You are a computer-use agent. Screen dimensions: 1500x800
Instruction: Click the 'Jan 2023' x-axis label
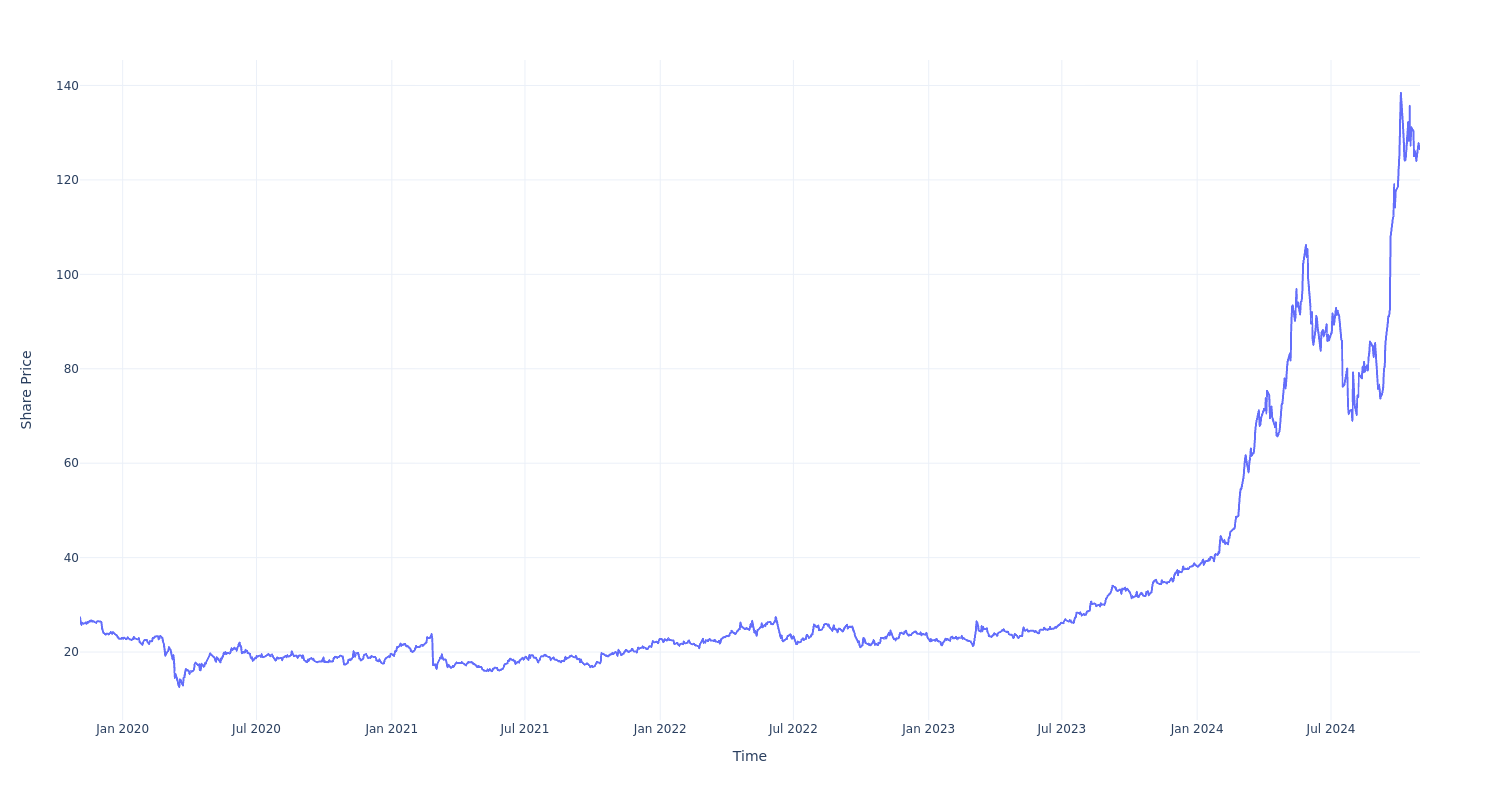[928, 729]
